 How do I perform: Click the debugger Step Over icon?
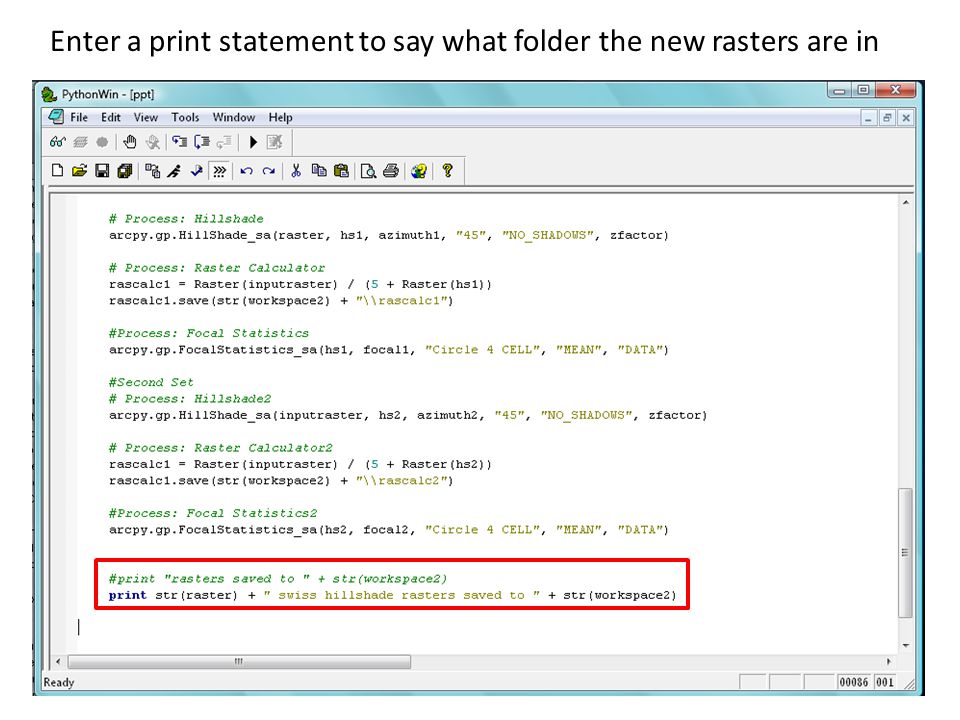pyautogui.click(x=201, y=142)
